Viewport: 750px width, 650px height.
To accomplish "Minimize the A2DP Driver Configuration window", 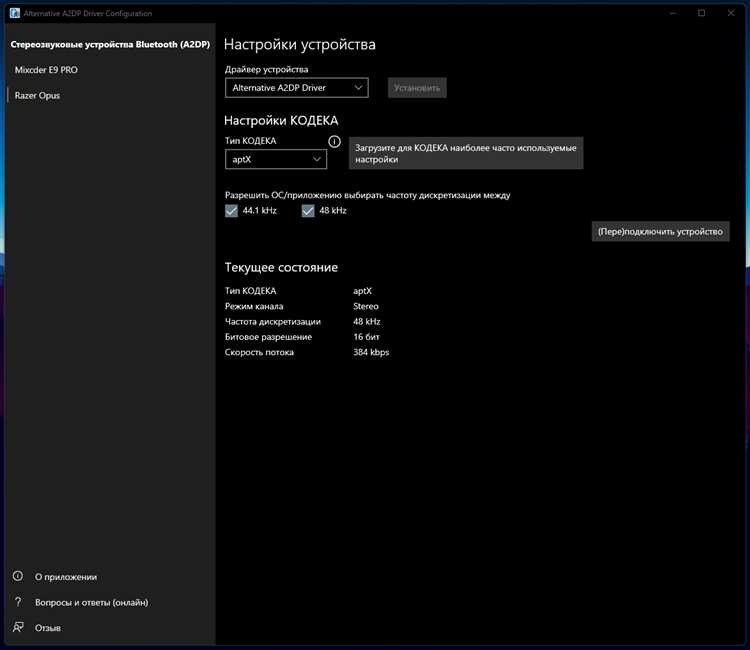I will coord(673,13).
